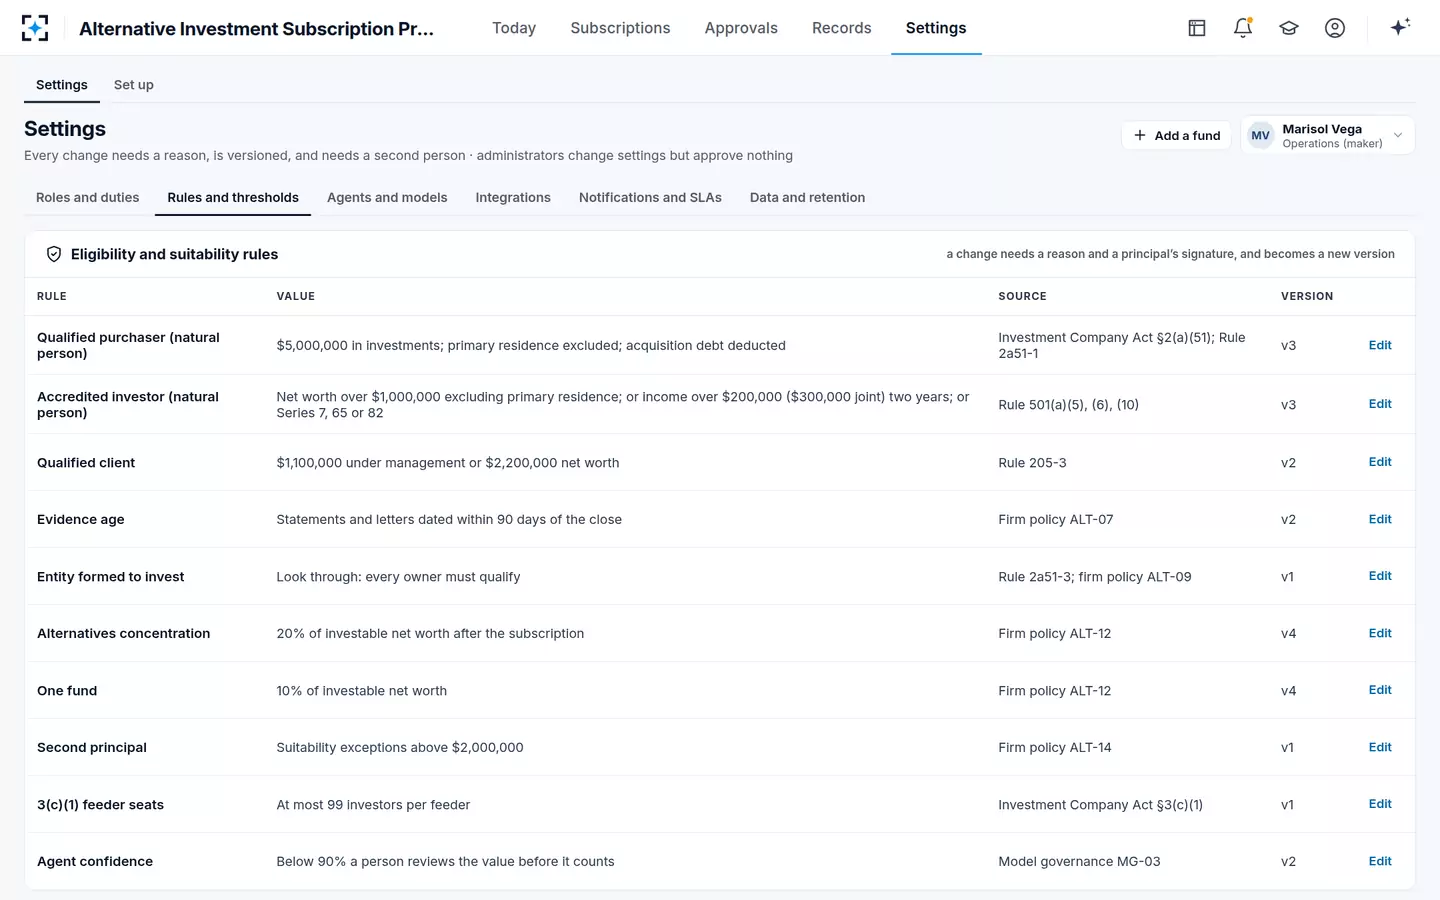Select 'Rule 205-3' source cell
Screen dimensions: 1440x900
pos(1032,463)
